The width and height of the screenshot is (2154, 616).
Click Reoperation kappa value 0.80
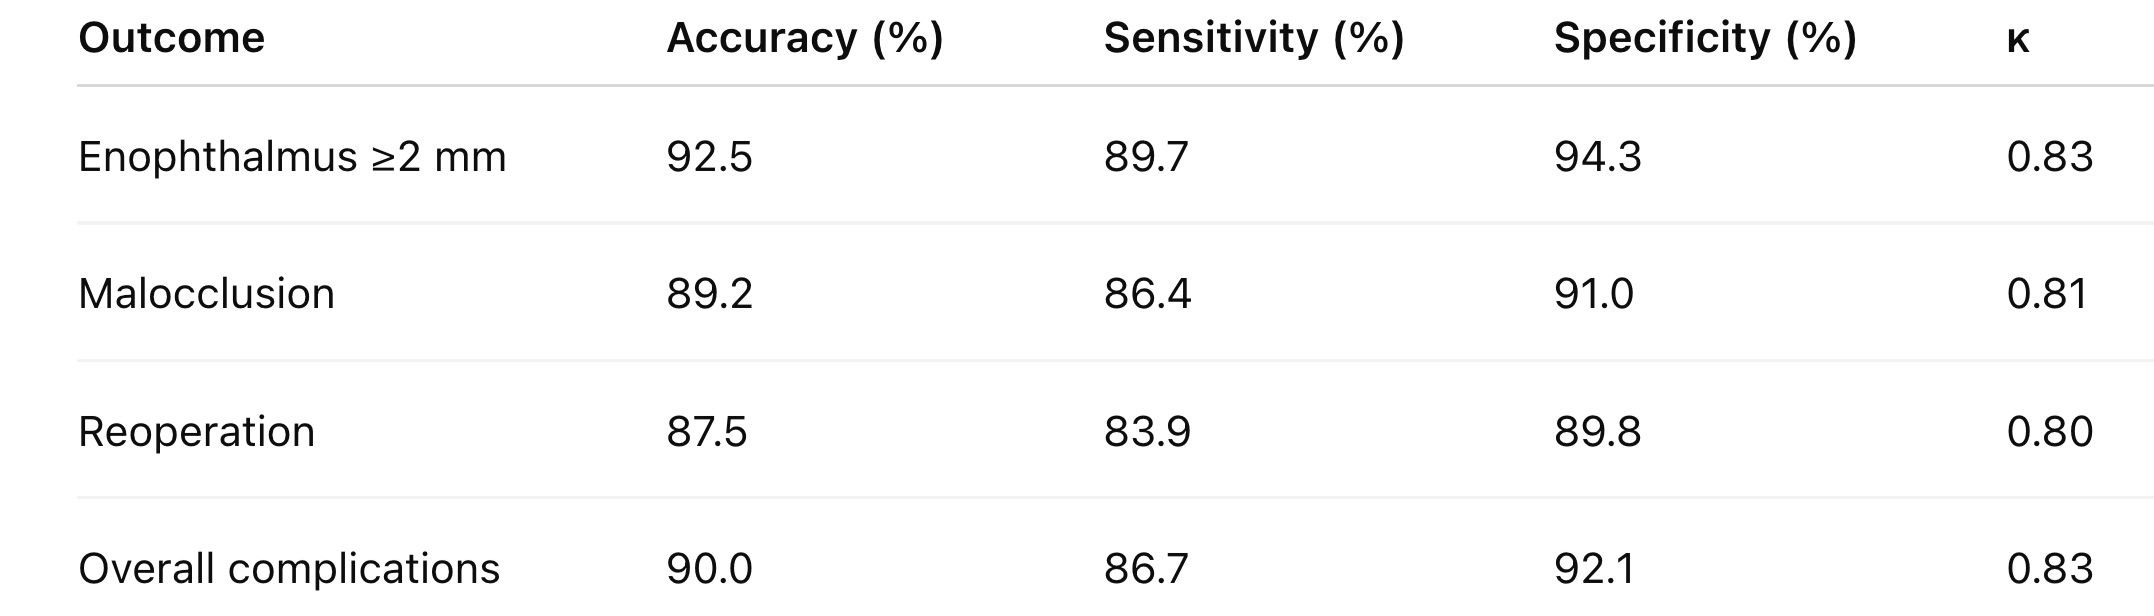[2049, 432]
